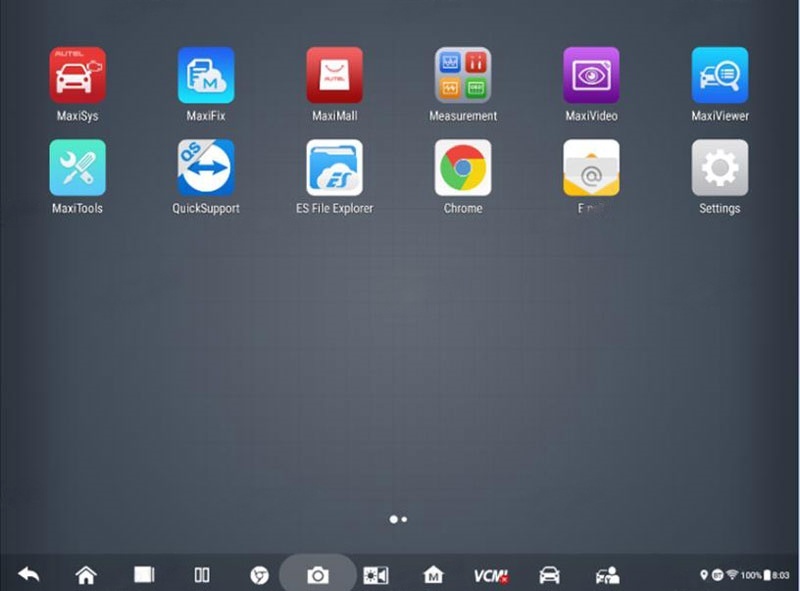Switch to the second home screen page dot

(x=404, y=519)
